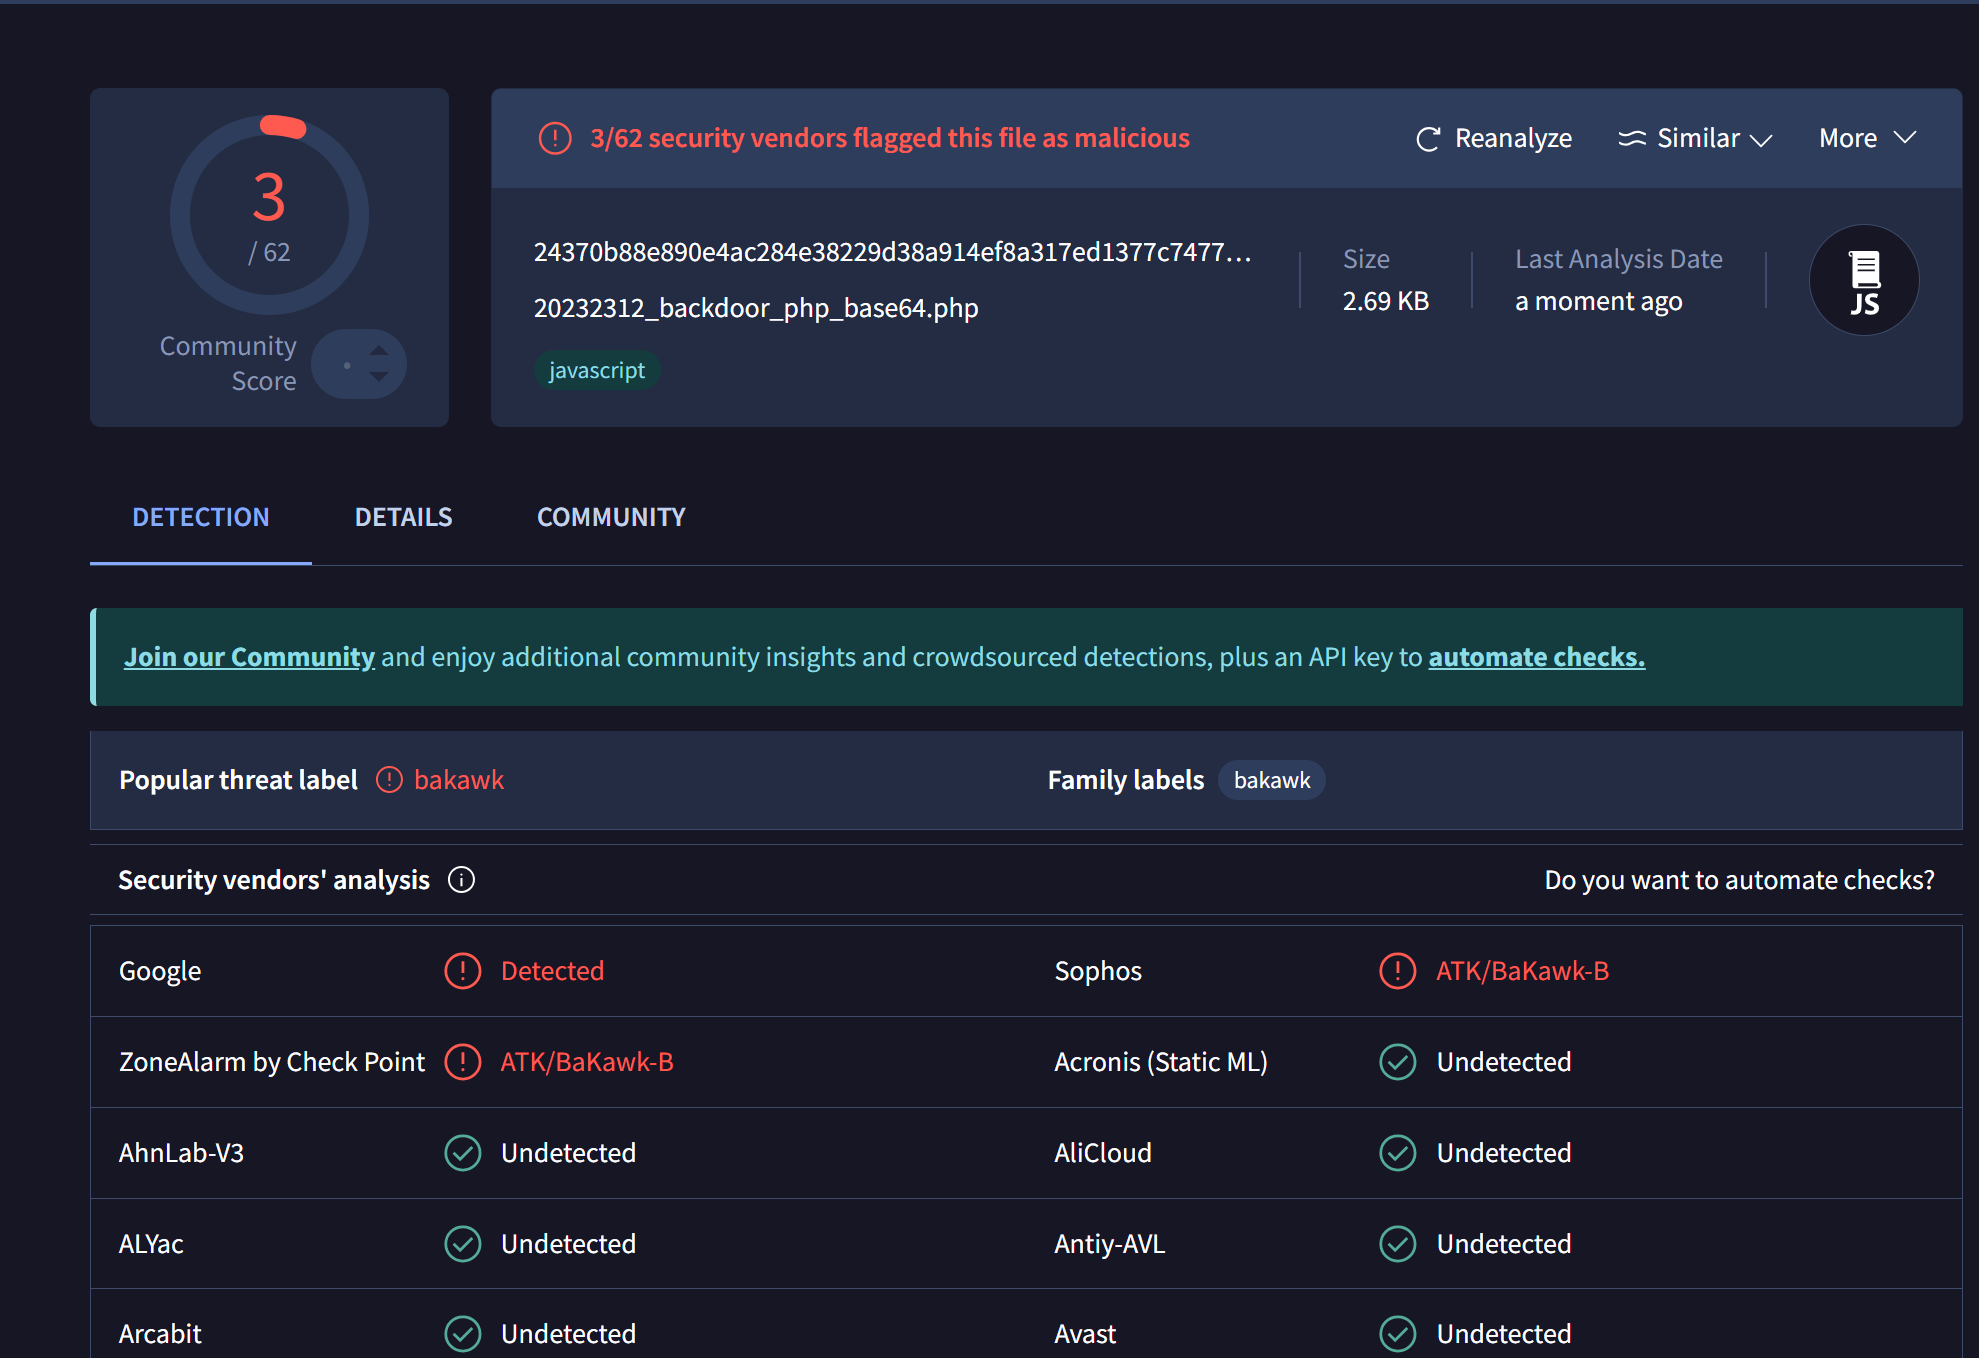Click the alert icon next to Google Detected
This screenshot has width=1979, height=1358.
[x=462, y=971]
